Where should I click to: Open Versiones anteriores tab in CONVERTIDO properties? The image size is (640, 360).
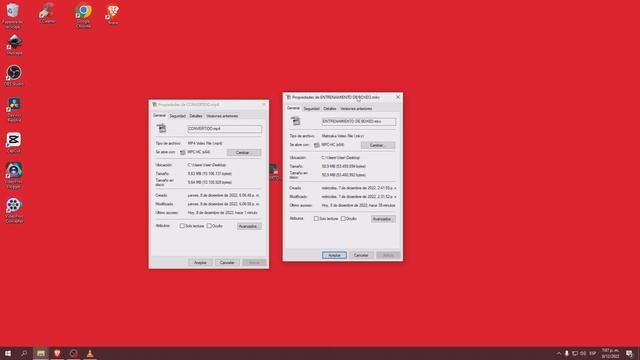click(x=222, y=116)
